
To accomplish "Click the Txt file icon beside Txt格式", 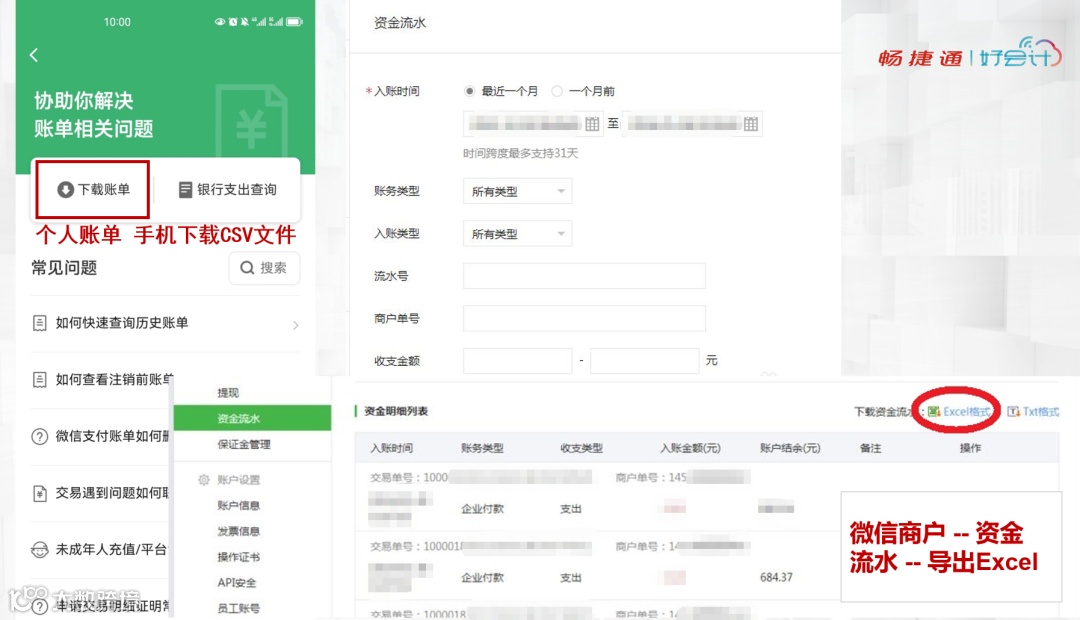I will [x=1013, y=411].
